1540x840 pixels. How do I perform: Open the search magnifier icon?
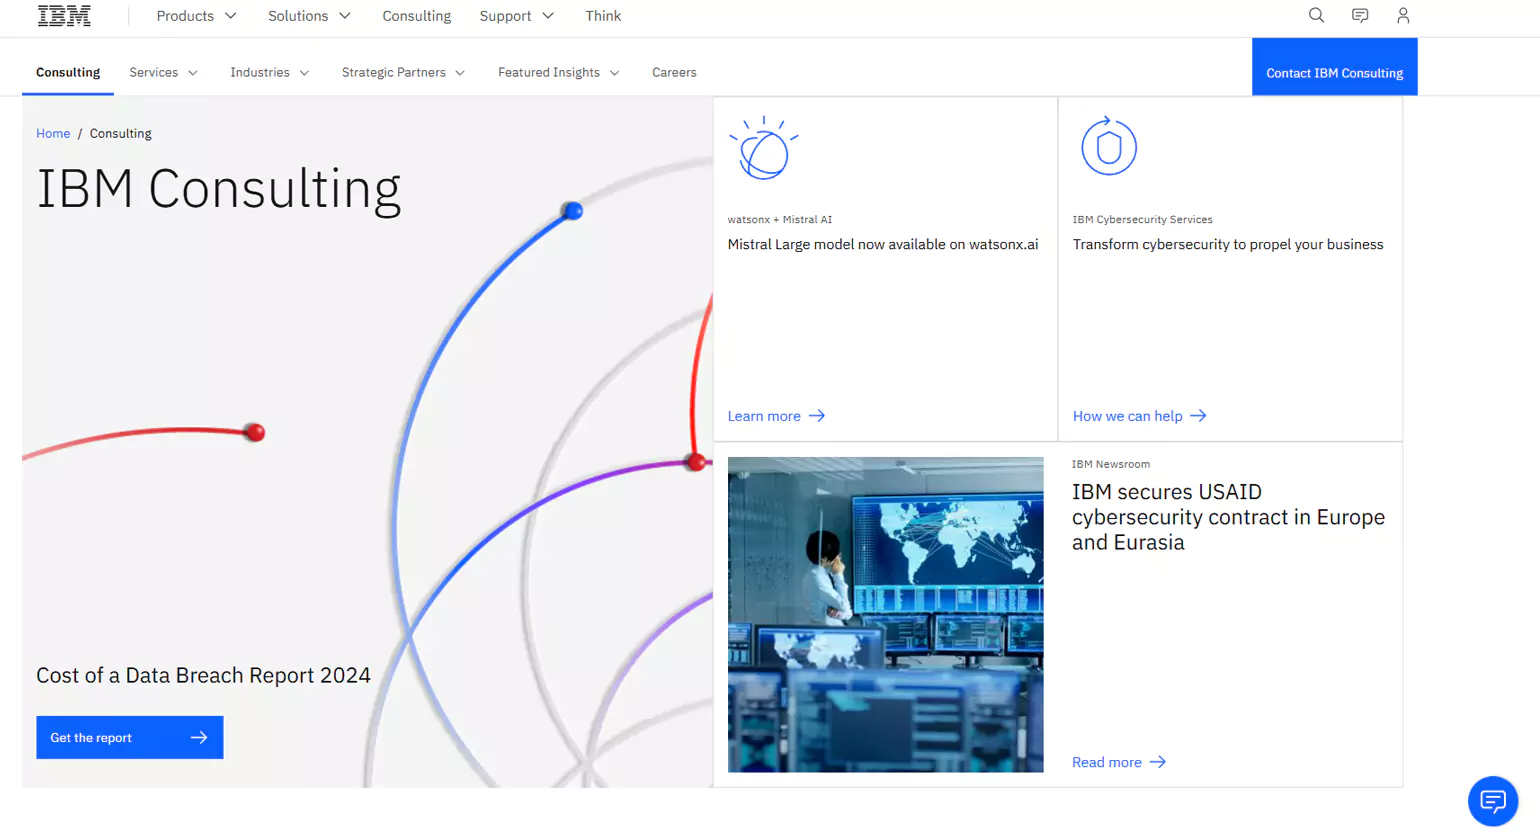[x=1315, y=16]
